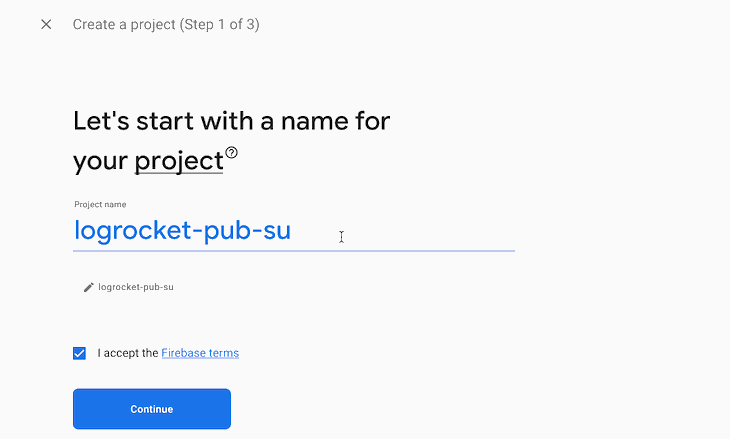Click the Continue button
Image resolution: width=730 pixels, height=439 pixels.
152,409
